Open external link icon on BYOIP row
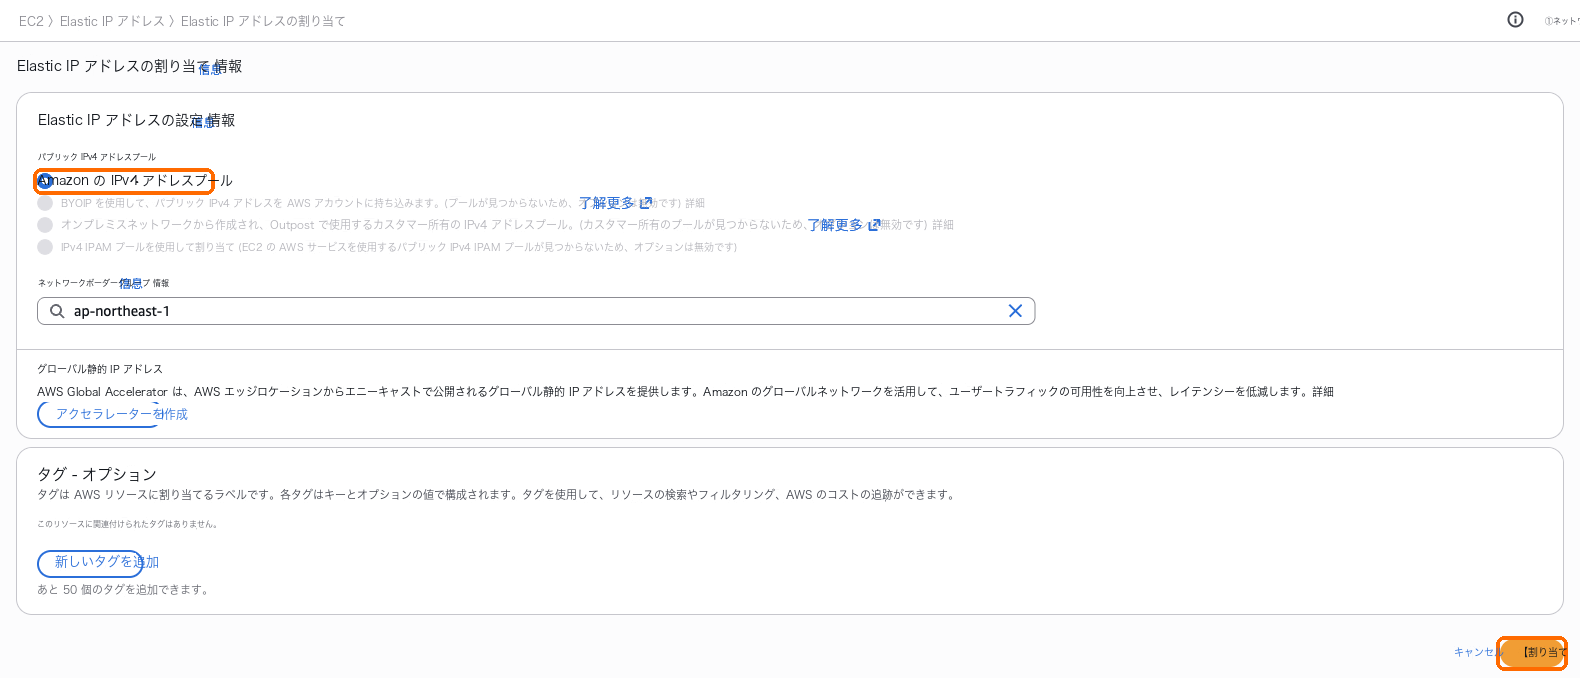This screenshot has height=678, width=1580. click(x=646, y=203)
